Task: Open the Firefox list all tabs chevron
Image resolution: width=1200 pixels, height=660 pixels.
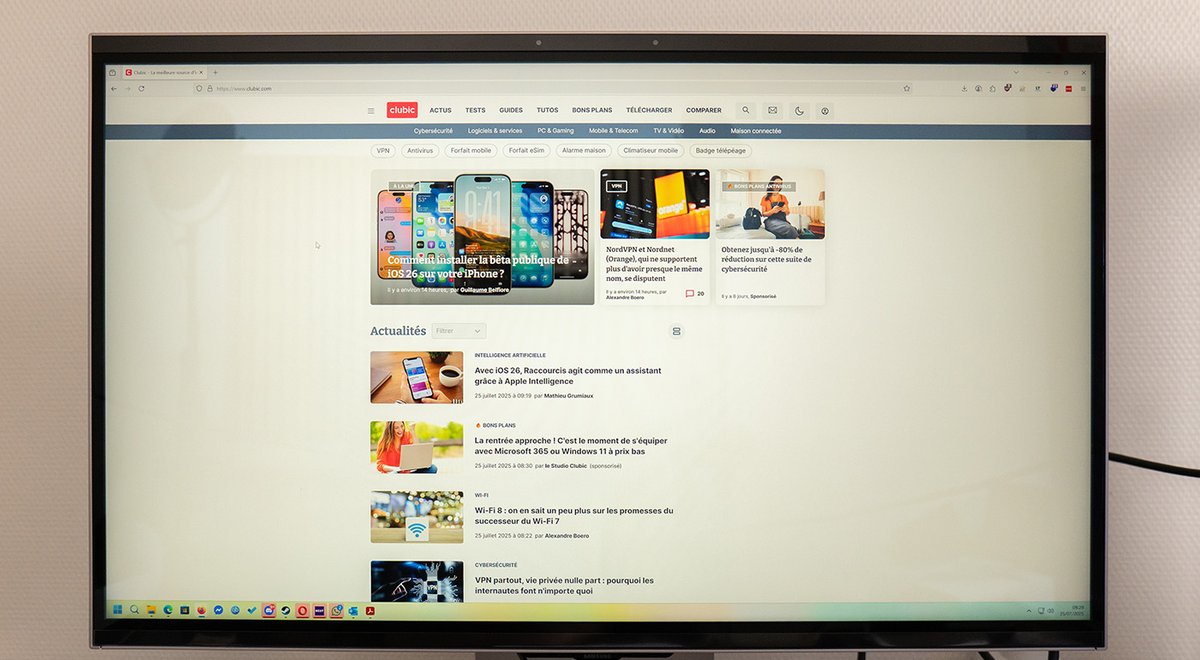Action: pos(1016,72)
